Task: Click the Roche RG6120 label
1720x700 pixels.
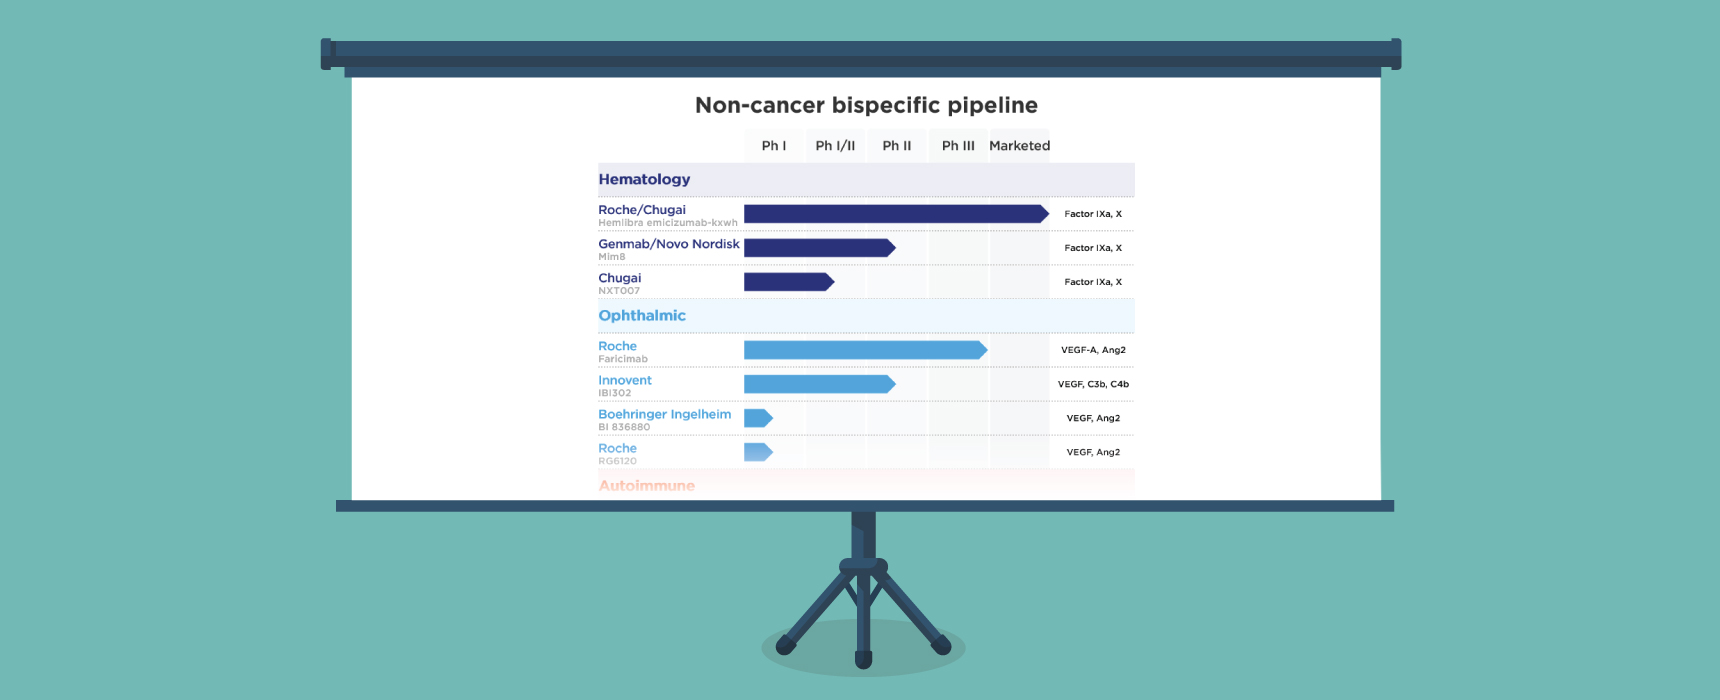Action: (618, 449)
